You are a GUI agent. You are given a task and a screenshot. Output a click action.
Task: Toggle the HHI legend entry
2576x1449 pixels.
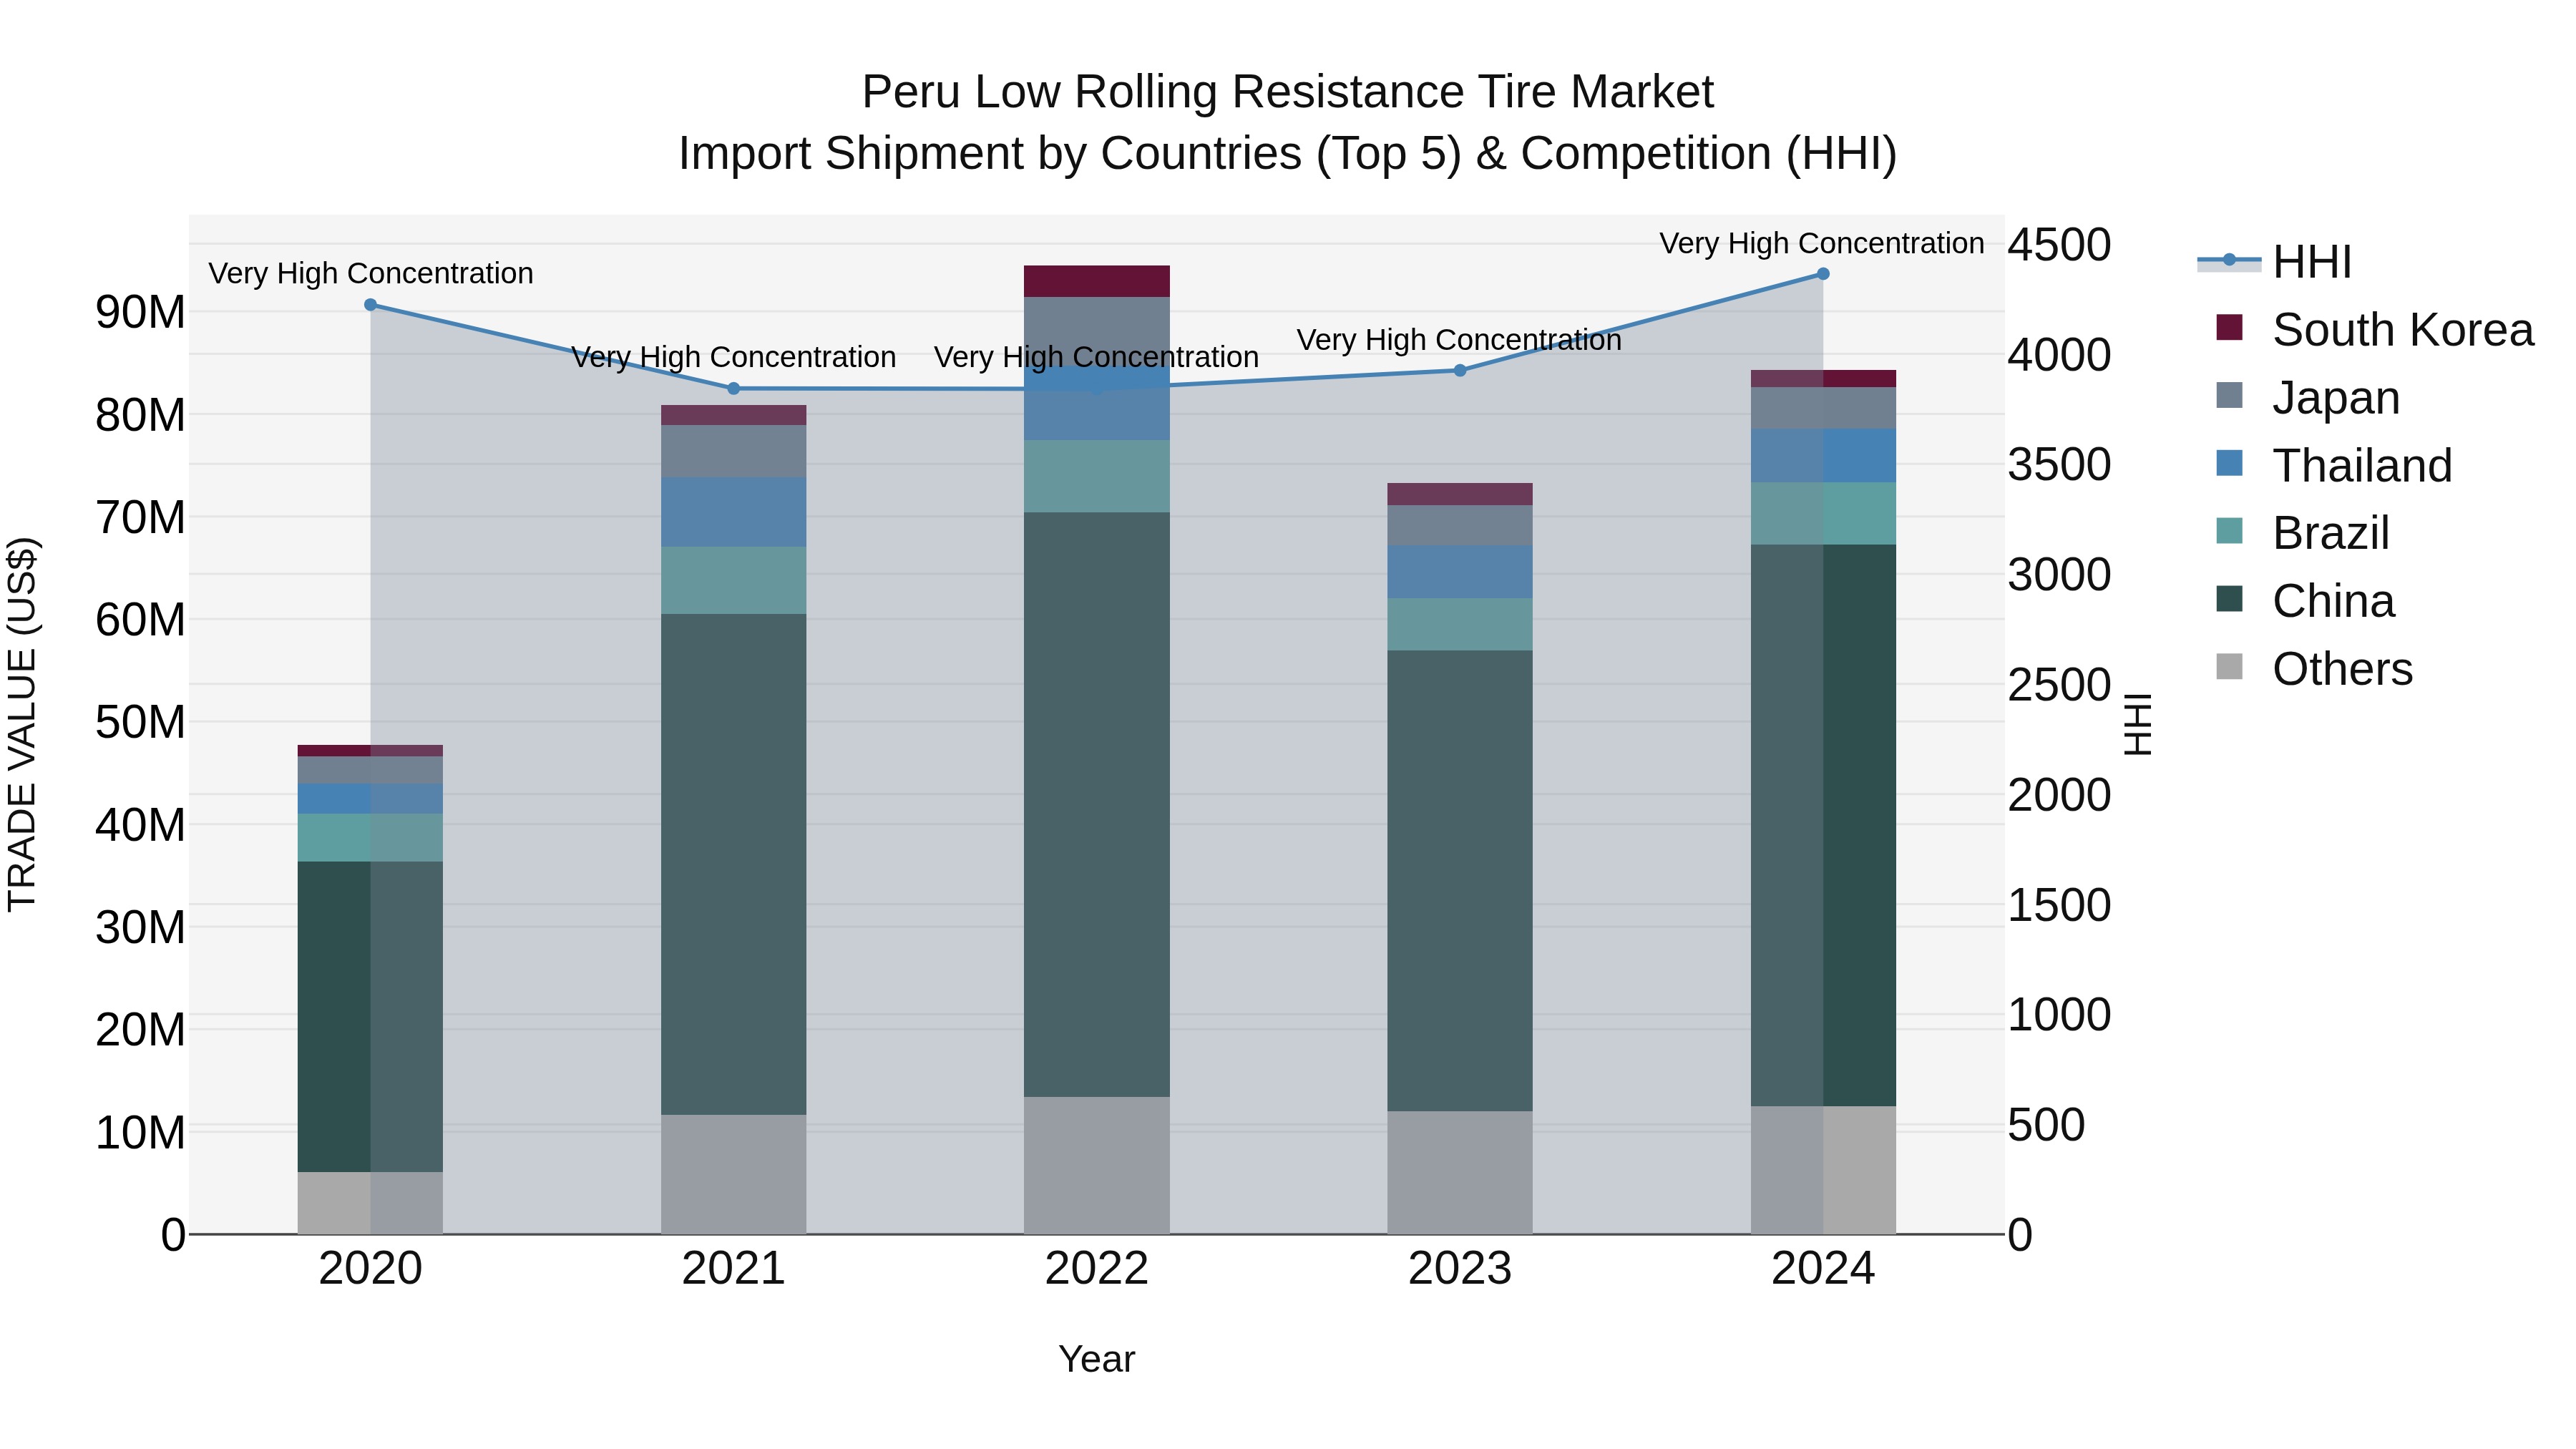tap(2273, 262)
